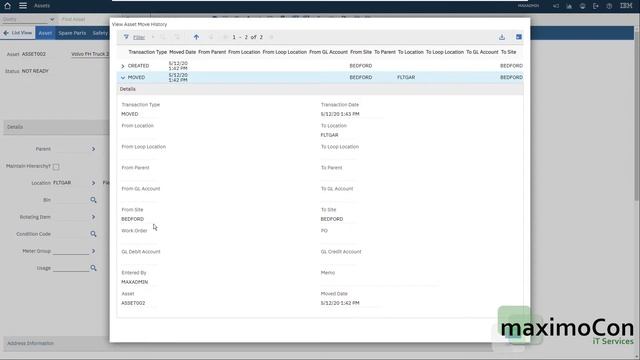Click the Assets application title
The width and height of the screenshot is (640, 360).
[42, 6]
